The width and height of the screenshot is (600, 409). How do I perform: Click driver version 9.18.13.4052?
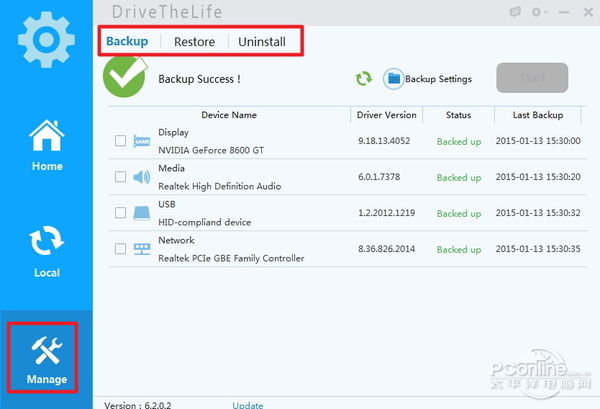(x=384, y=141)
